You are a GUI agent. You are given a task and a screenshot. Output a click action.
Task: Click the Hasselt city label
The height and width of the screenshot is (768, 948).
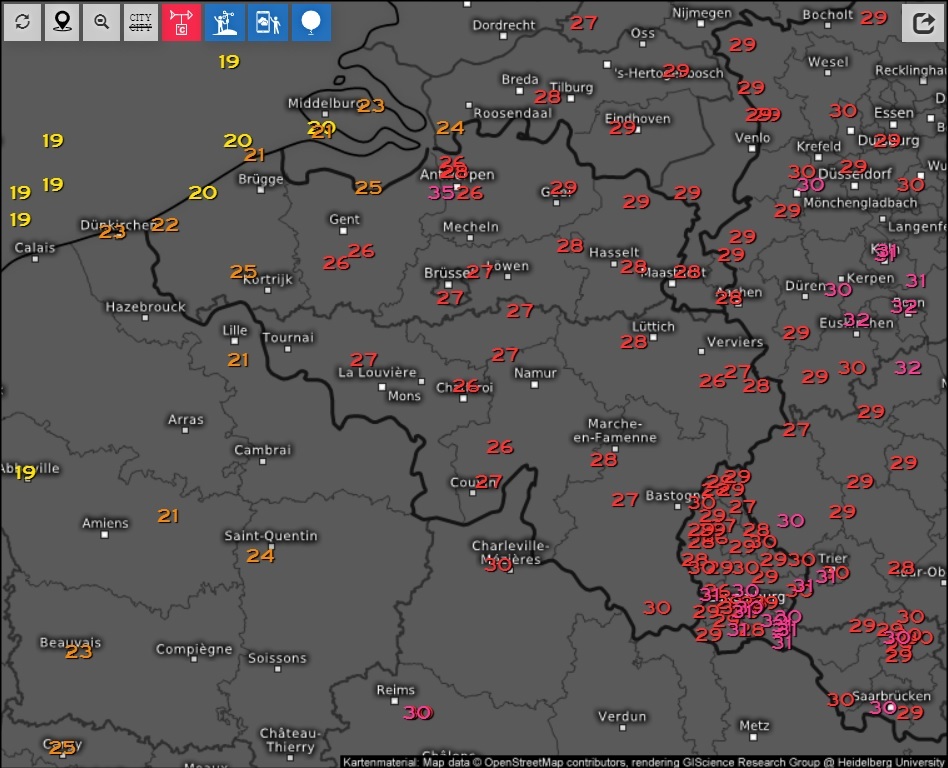(614, 252)
